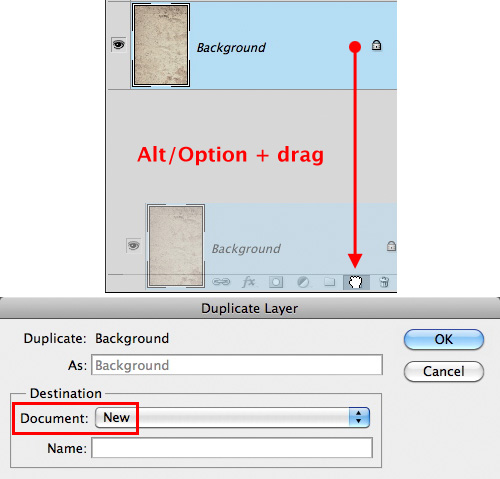This screenshot has height=479, width=500.
Task: Click the As layer name field
Action: tap(237, 365)
